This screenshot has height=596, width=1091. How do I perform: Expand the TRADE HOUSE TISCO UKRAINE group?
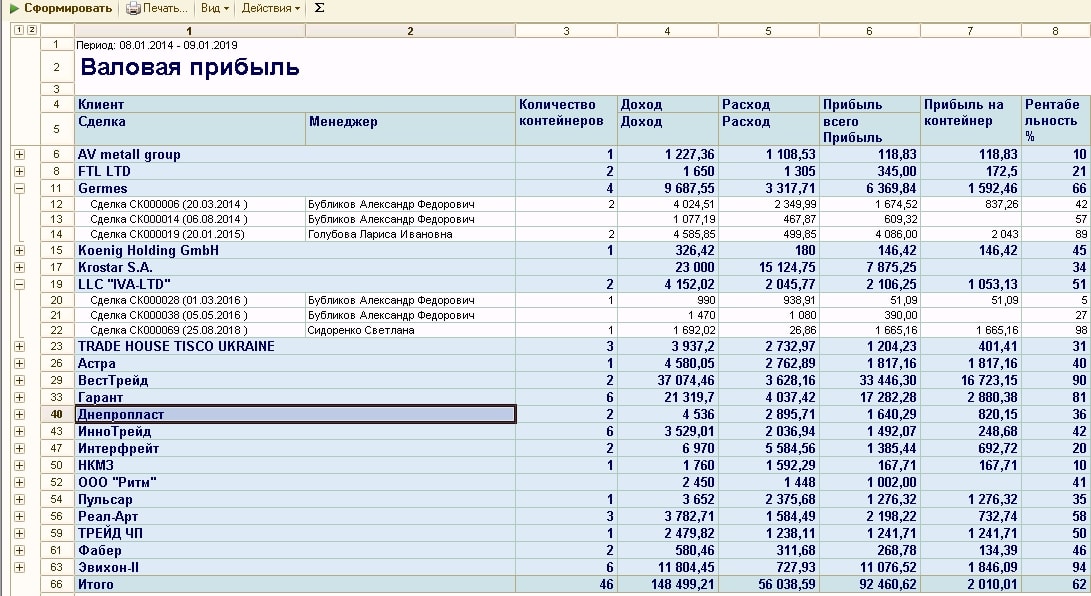point(19,347)
